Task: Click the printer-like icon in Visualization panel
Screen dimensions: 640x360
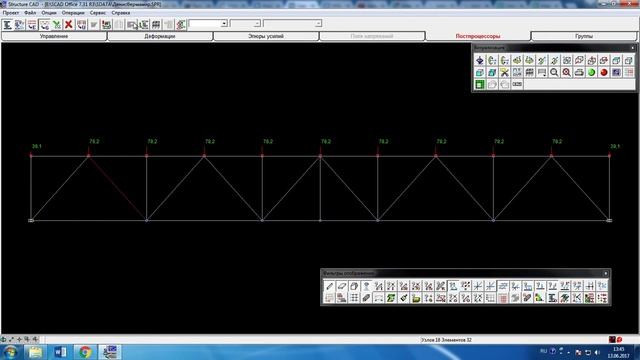Action: 579,73
